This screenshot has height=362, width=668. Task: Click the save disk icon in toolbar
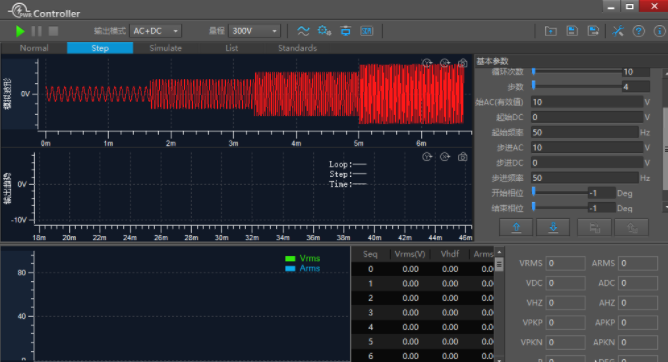572,31
